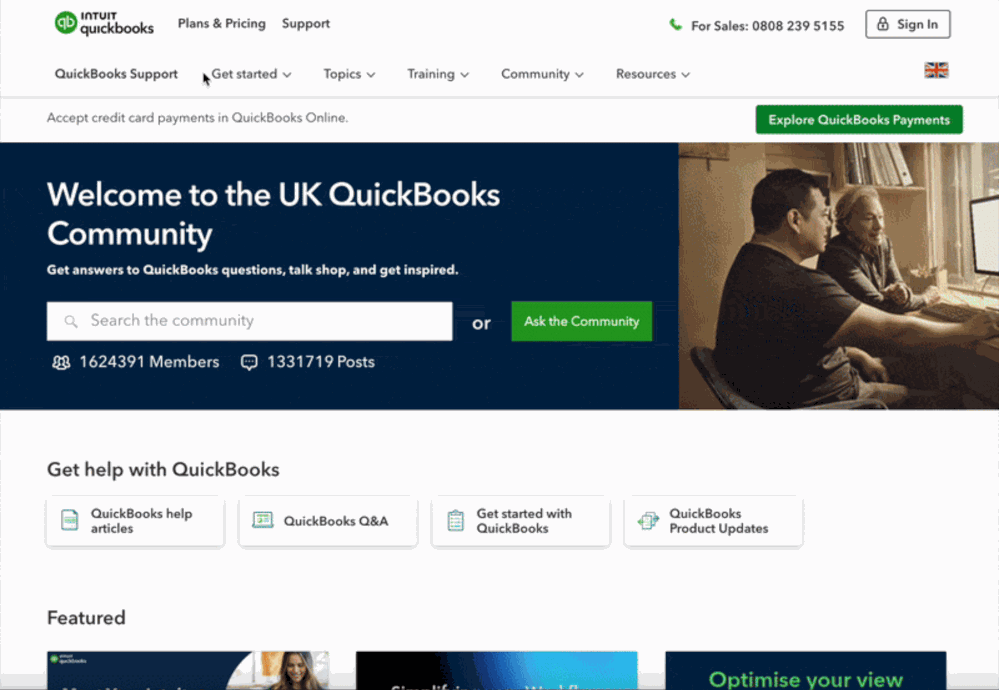Screen dimensions: 999x690
Task: Click the magnifier icon in community search
Action: (x=71, y=322)
